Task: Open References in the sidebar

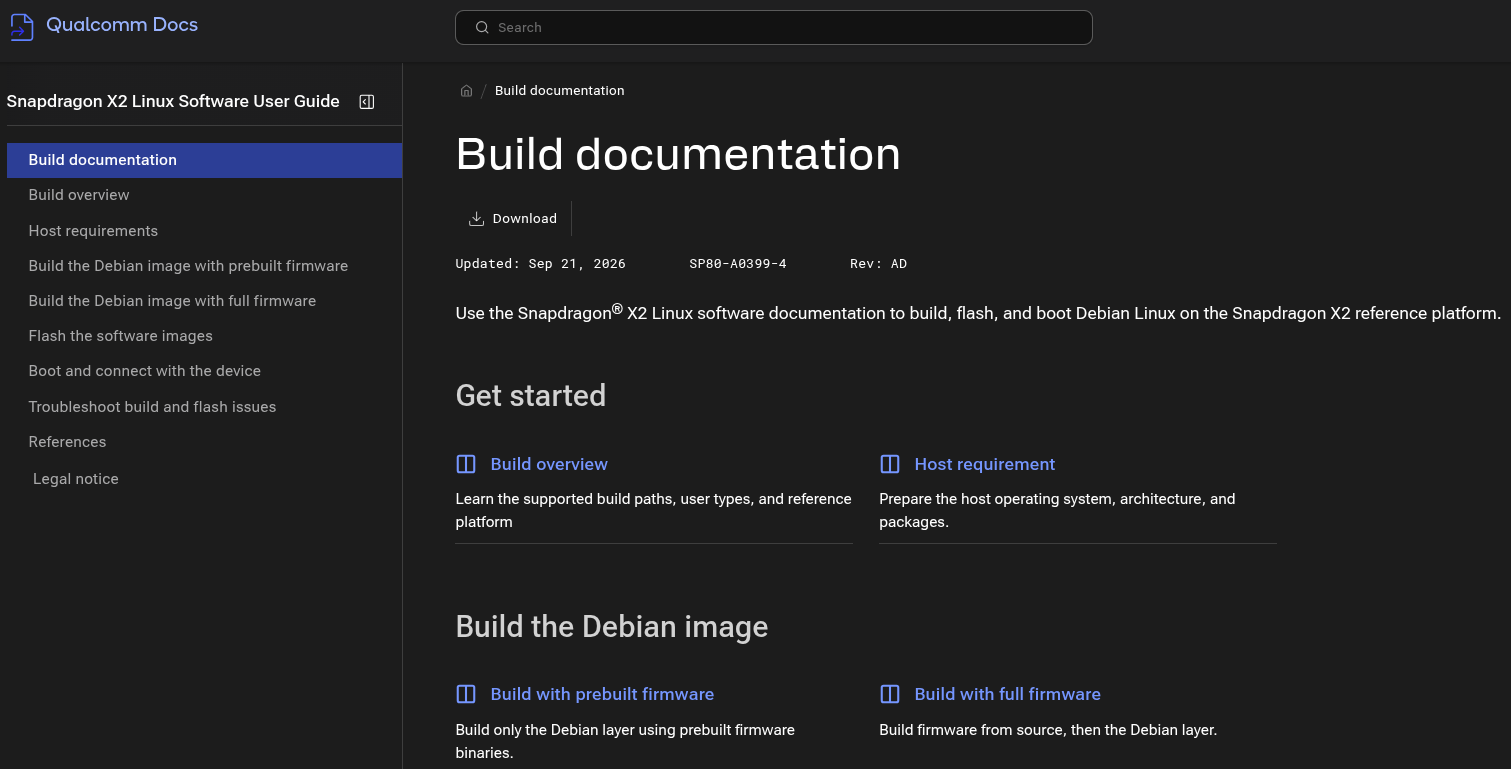Action: tap(67, 442)
